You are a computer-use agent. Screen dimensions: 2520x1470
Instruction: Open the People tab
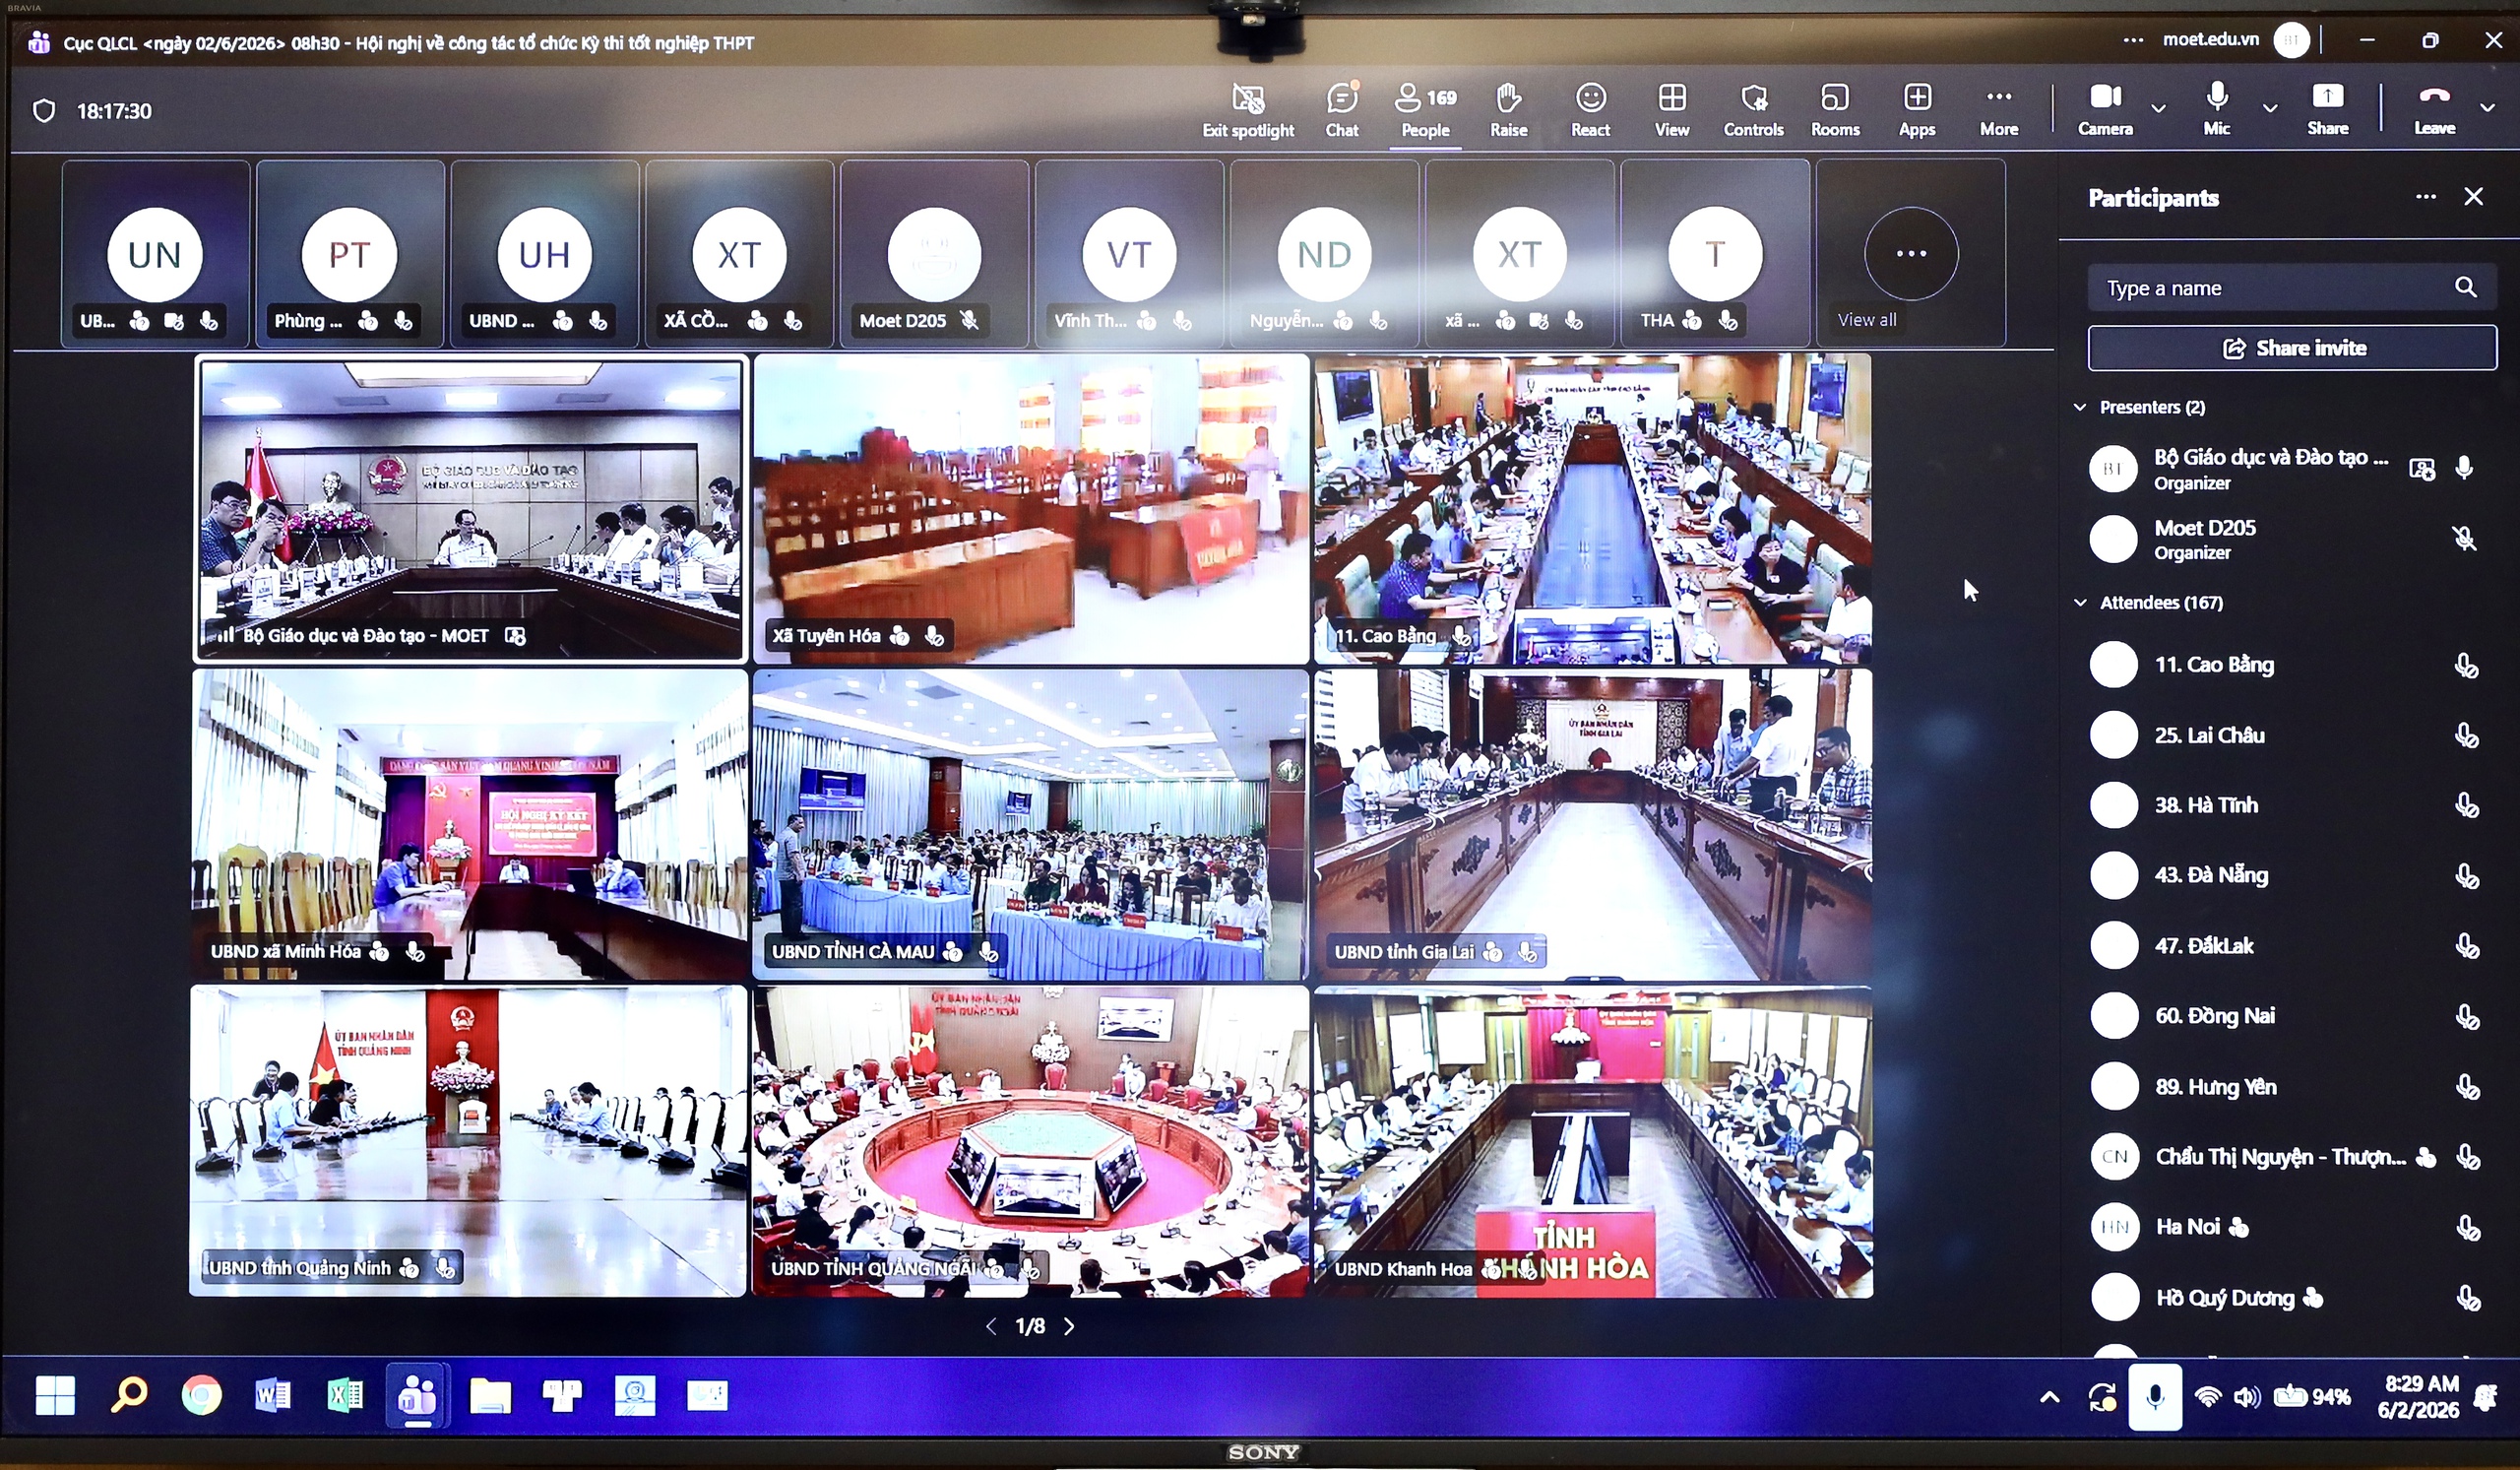[1425, 109]
